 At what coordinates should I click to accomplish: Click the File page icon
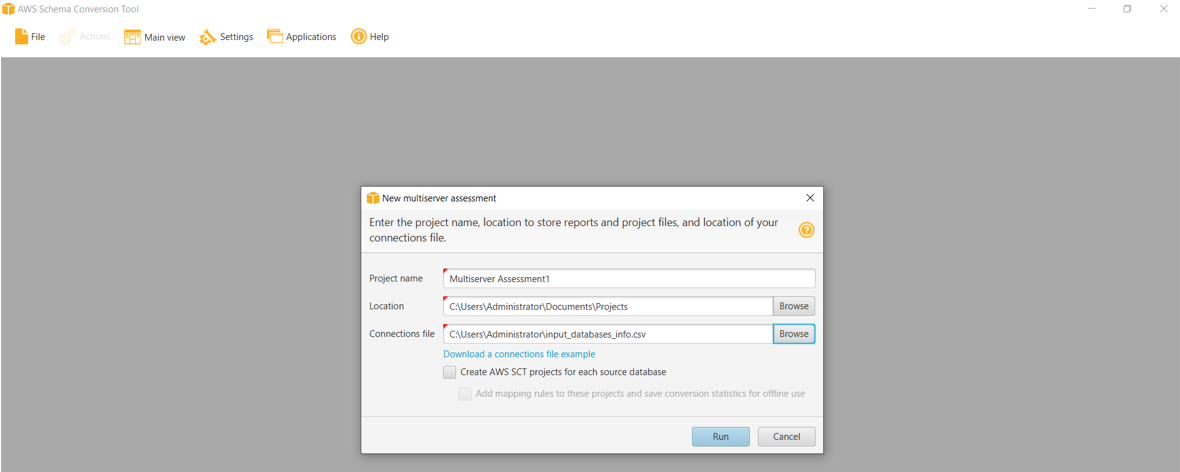(22, 37)
